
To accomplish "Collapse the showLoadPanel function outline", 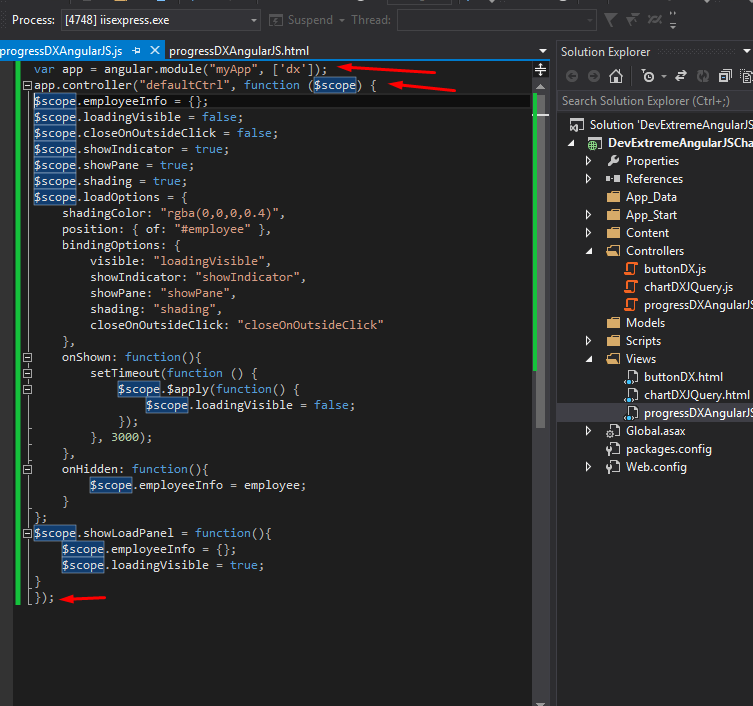I will (27, 533).
